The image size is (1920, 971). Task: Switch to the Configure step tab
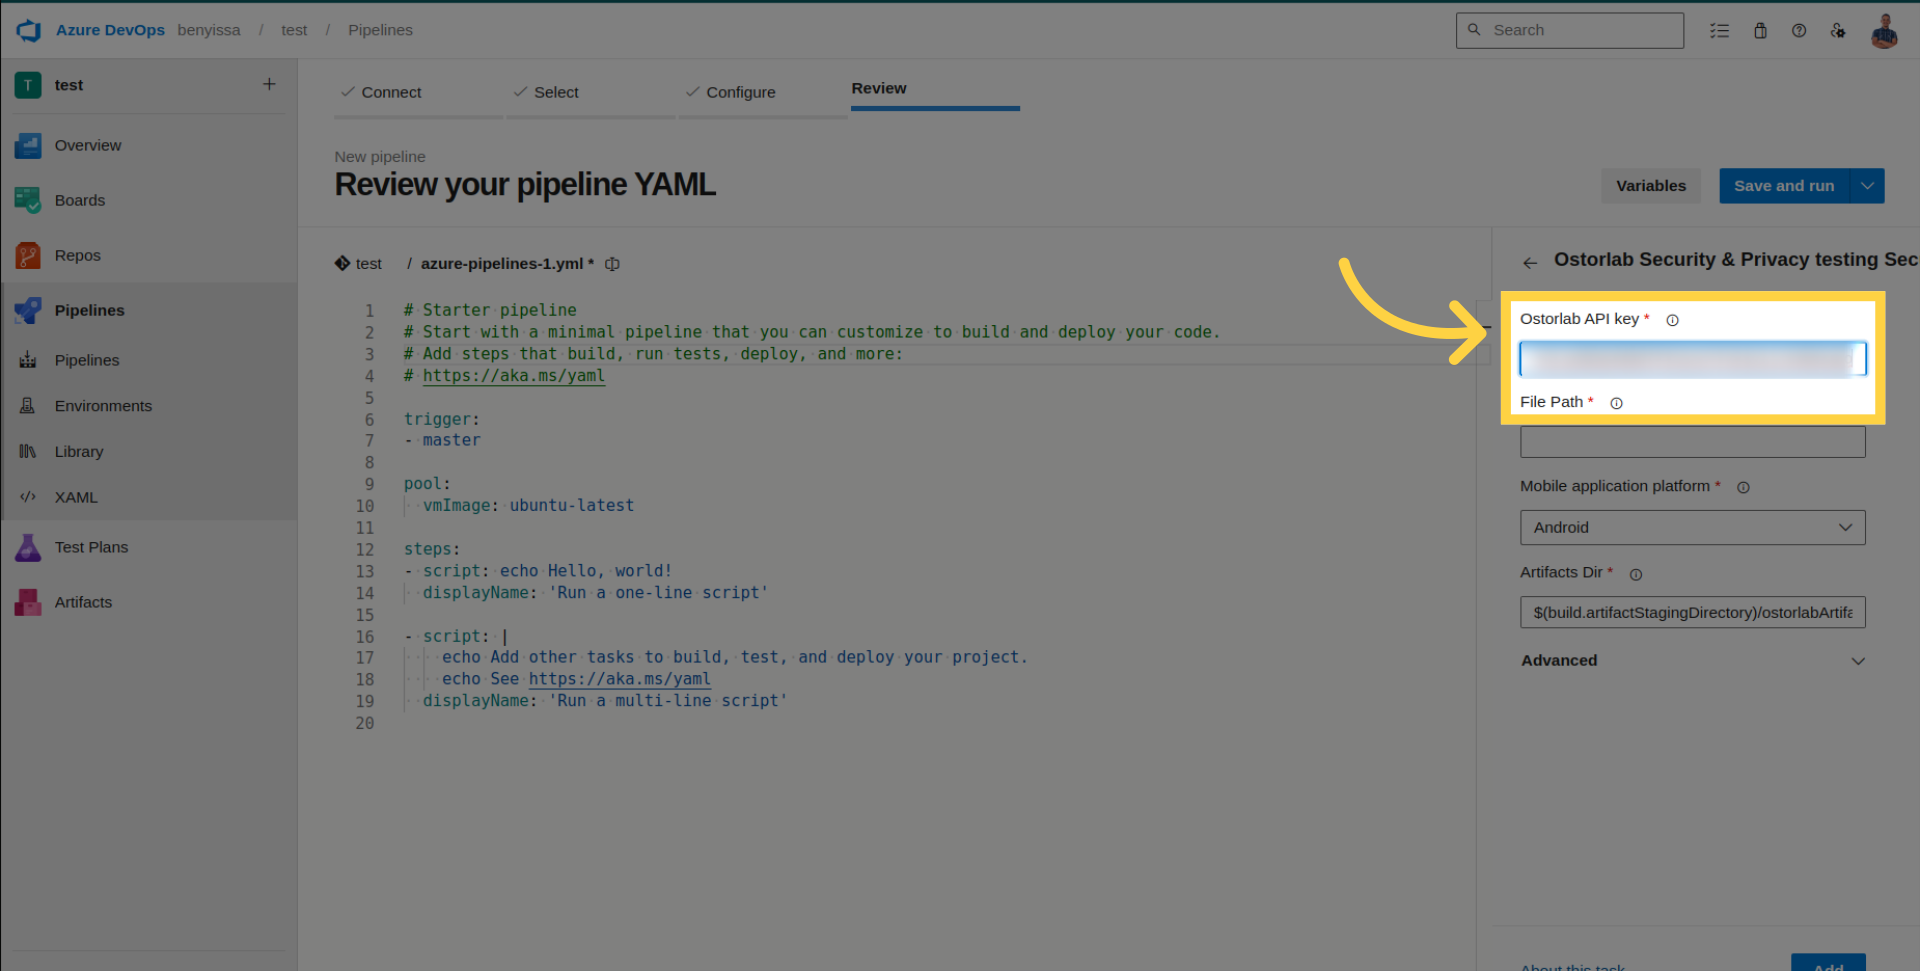click(740, 92)
